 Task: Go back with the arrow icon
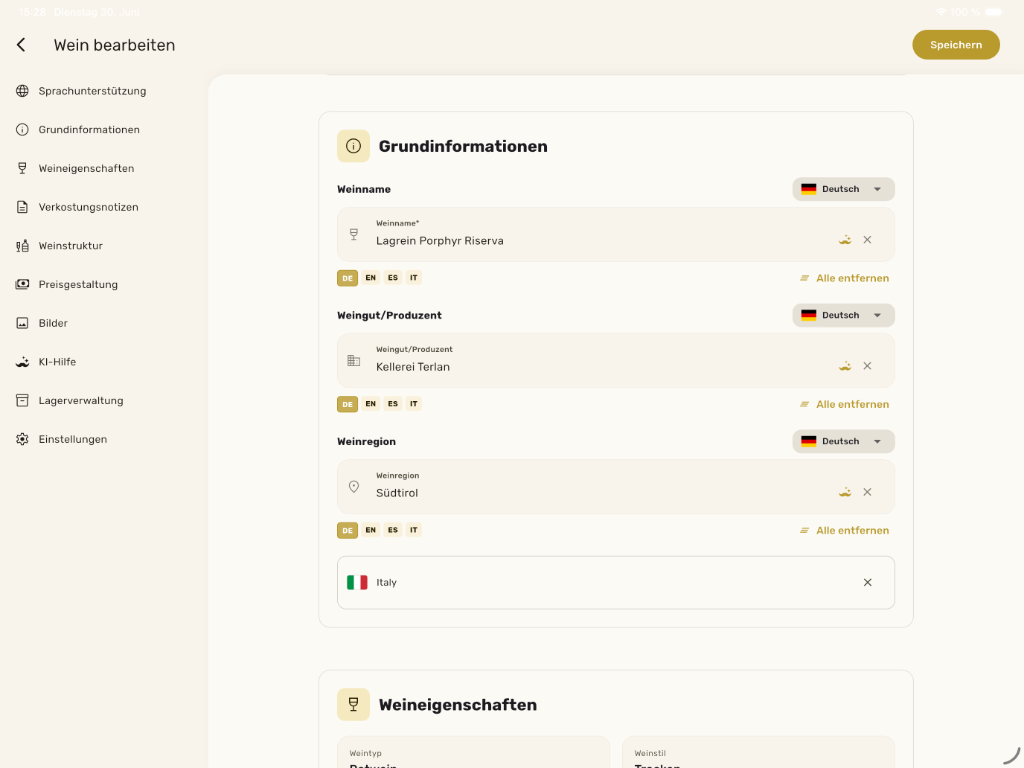click(x=21, y=44)
